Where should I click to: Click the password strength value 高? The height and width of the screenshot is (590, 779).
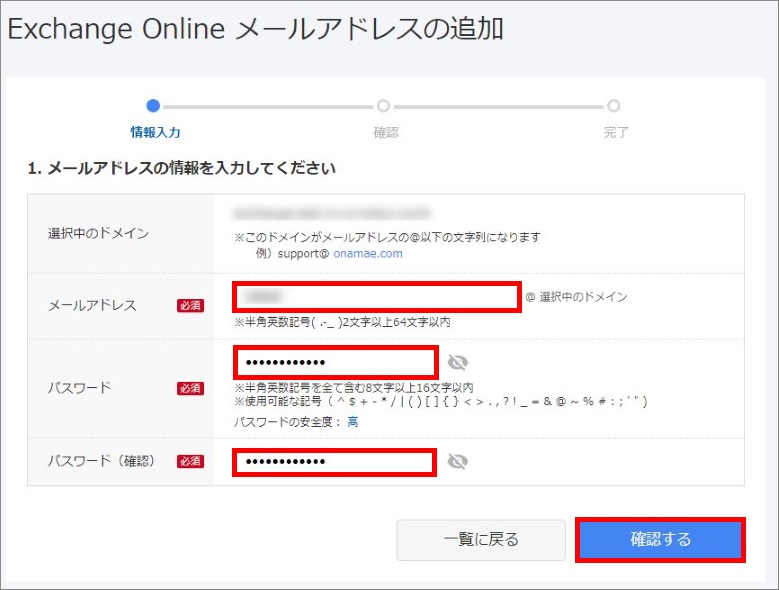(353, 422)
